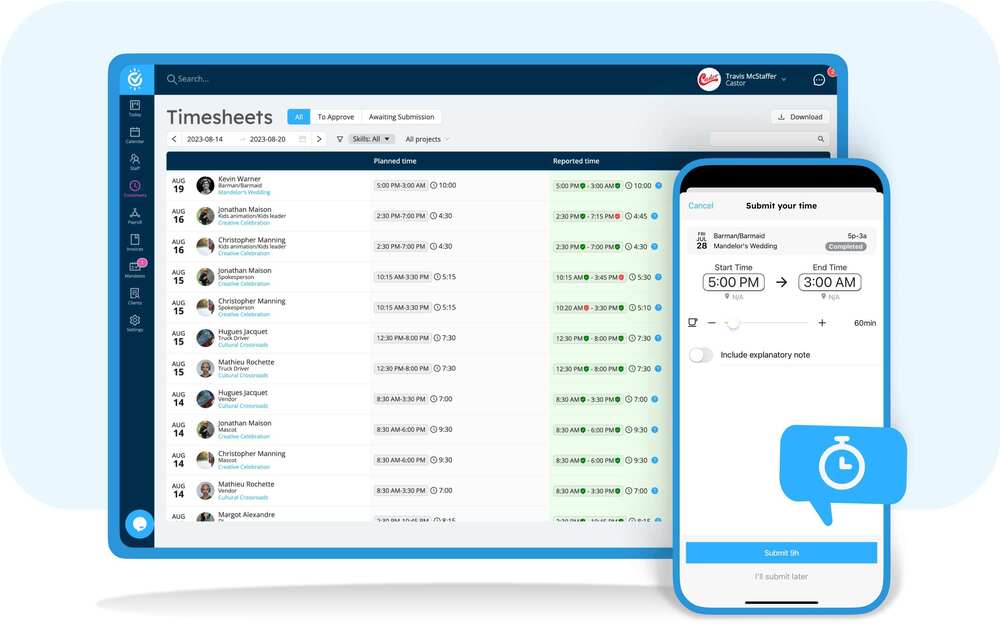Open Cultural Crossroads link on Mathieu Rochette's Aug 15 row
The image size is (1000, 627).
point(243,376)
